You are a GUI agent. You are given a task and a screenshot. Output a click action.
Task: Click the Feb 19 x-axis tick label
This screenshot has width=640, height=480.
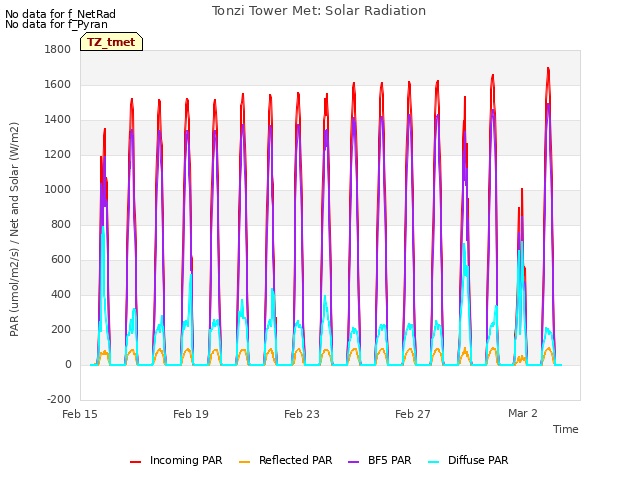(191, 414)
